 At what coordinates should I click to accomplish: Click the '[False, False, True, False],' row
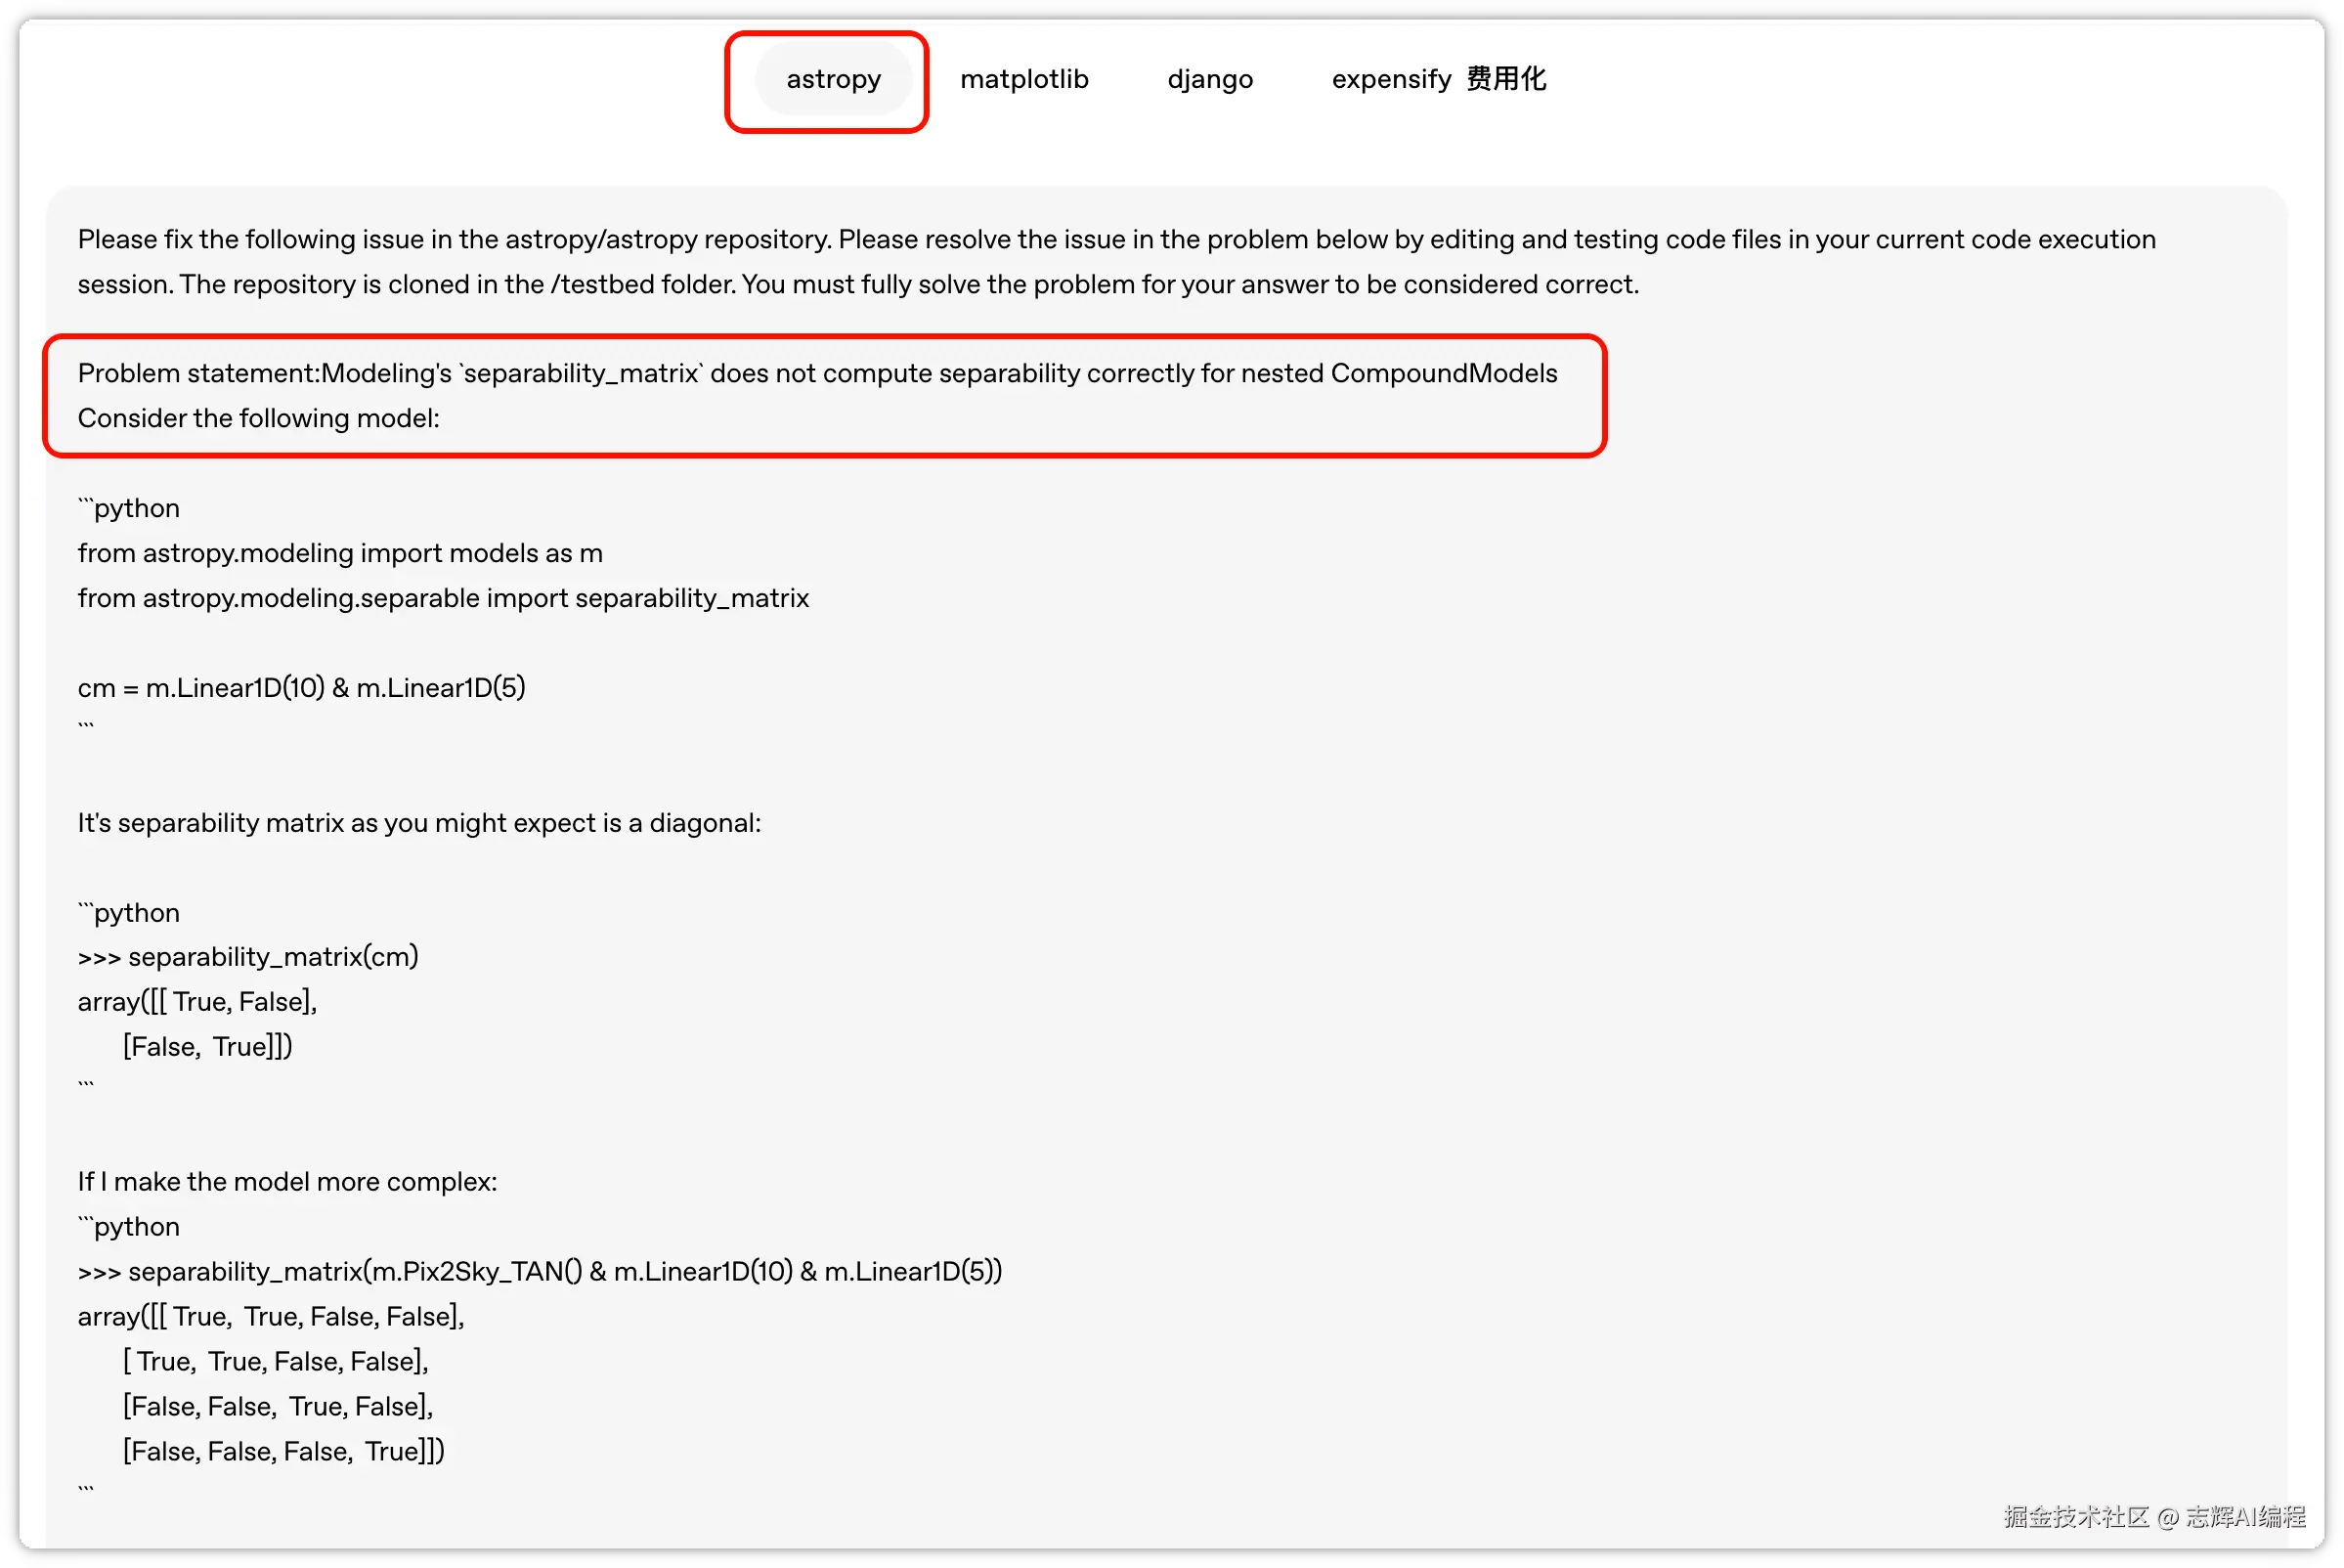click(x=277, y=1407)
